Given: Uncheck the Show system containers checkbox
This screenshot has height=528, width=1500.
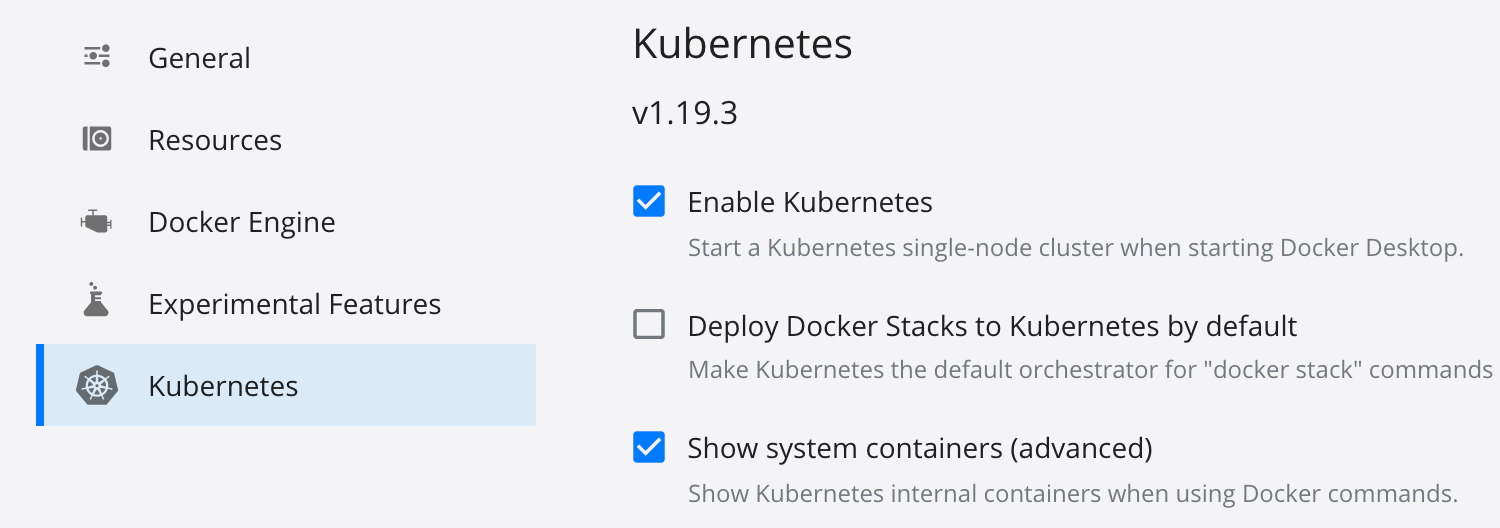Looking at the screenshot, I should point(649,448).
